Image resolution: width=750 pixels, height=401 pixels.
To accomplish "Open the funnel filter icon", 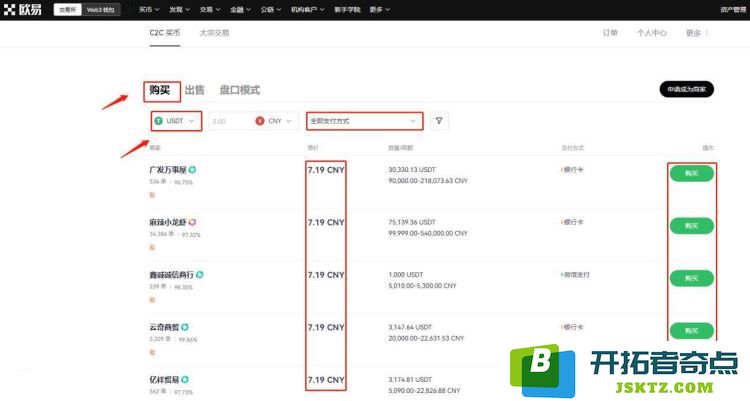I will click(439, 121).
